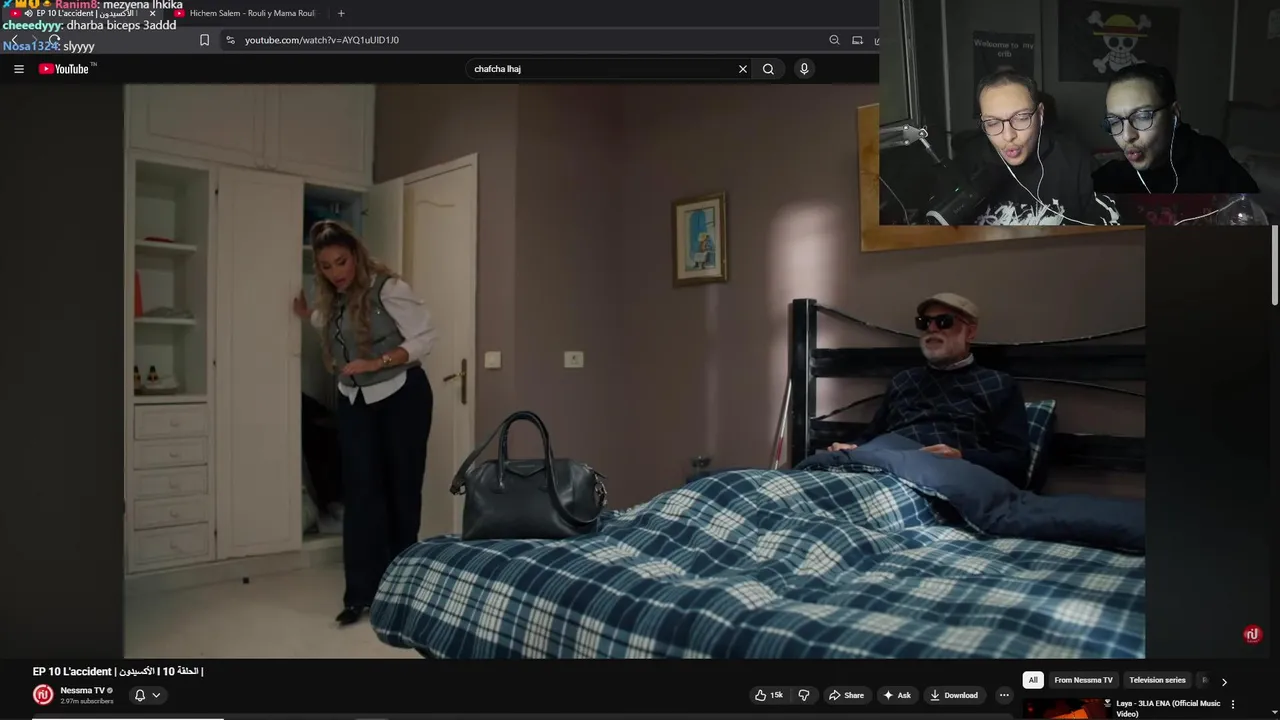Switch to 'Hichem Salem - Rouli y Mama Rouli' tab
The width and height of the screenshot is (1280, 720).
coord(245,13)
